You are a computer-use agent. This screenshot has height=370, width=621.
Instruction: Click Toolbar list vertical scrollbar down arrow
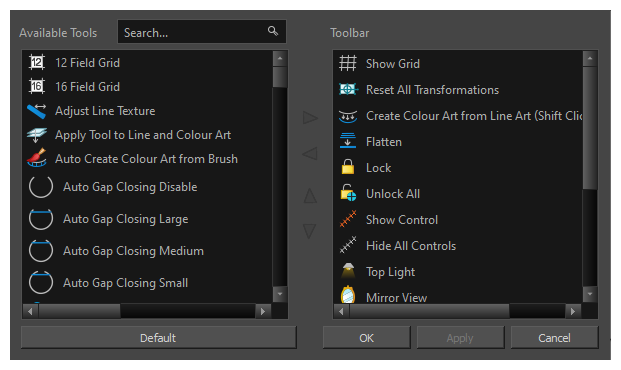coord(590,294)
